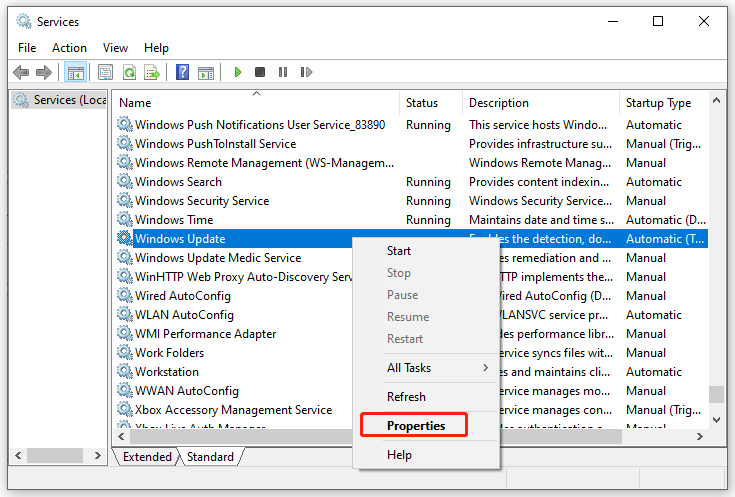Select Services (Local) tree node
The image size is (735, 497).
(60, 100)
